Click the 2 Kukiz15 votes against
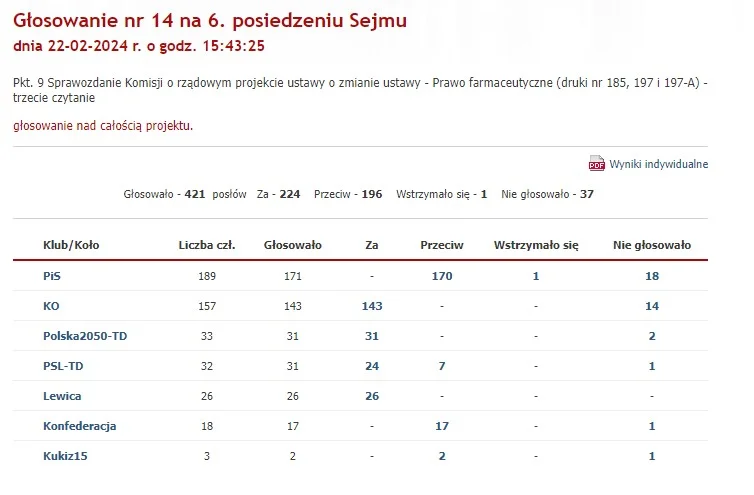The image size is (754, 495). pos(442,456)
